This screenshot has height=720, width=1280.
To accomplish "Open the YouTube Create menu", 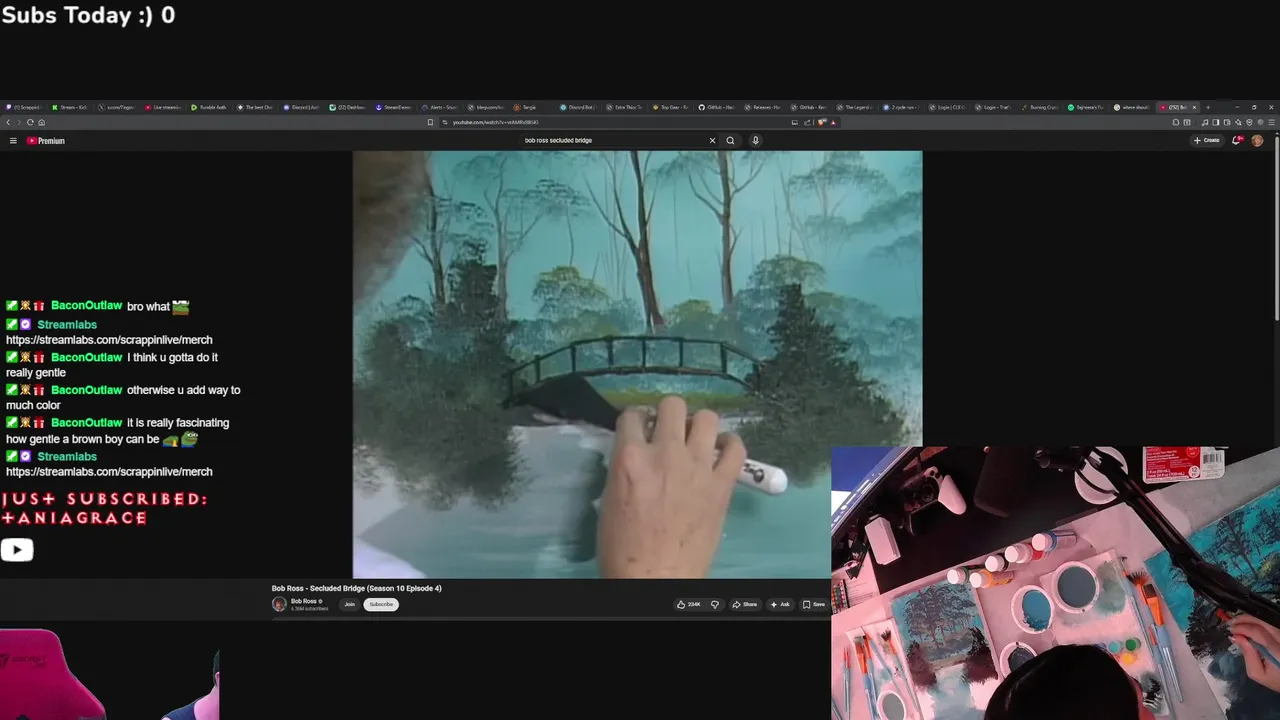I will click(1207, 140).
